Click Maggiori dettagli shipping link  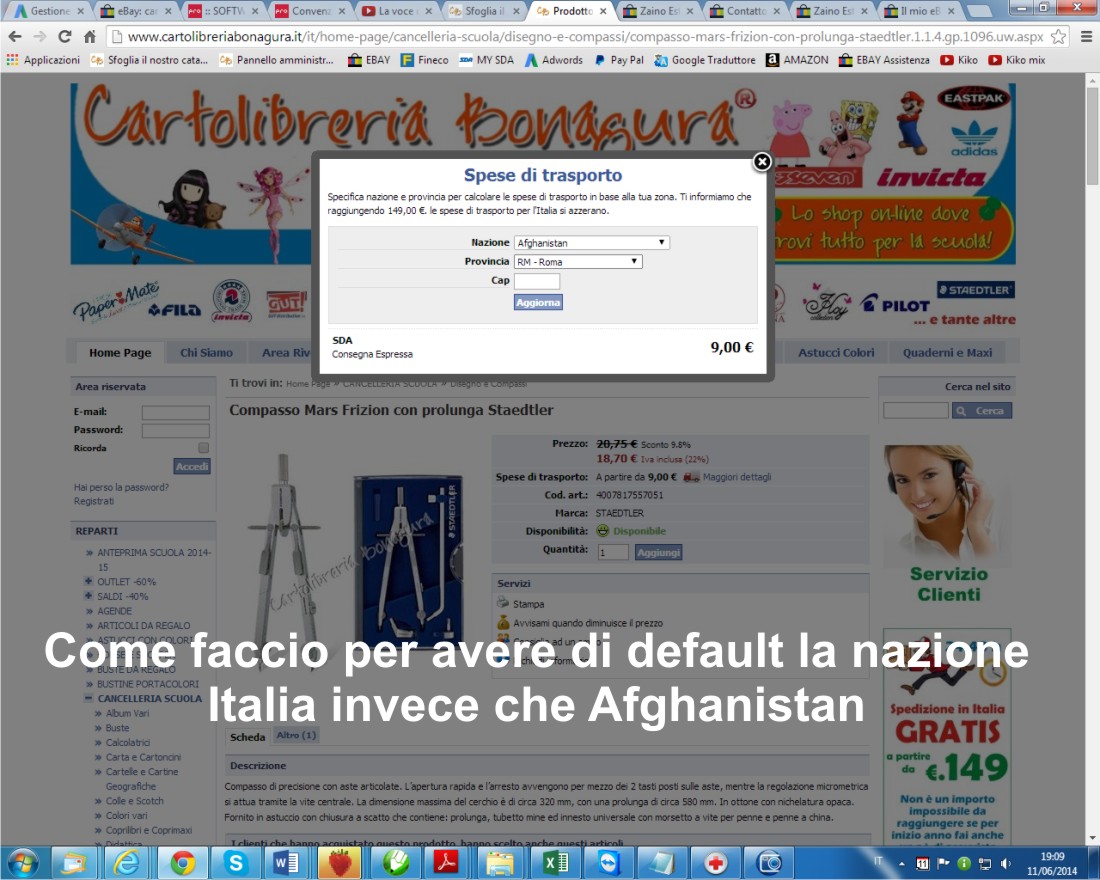(737, 477)
